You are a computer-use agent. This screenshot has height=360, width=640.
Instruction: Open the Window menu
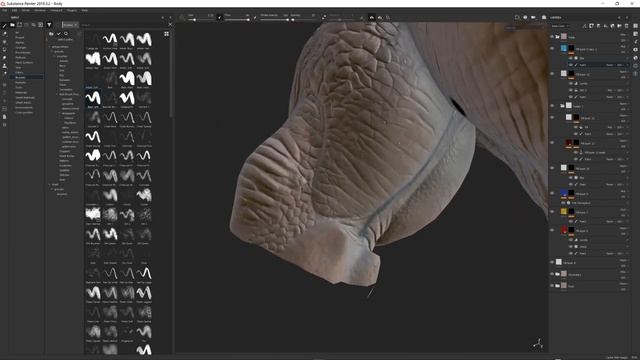point(40,10)
